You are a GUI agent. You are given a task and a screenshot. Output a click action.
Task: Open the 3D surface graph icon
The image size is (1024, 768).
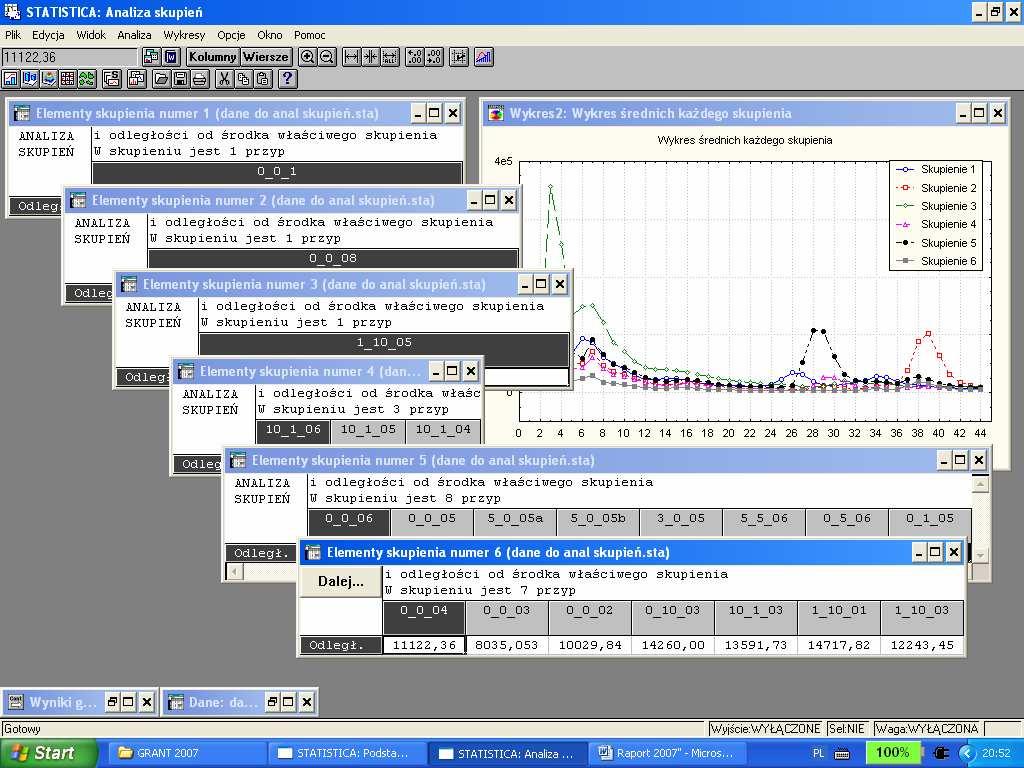[49, 79]
